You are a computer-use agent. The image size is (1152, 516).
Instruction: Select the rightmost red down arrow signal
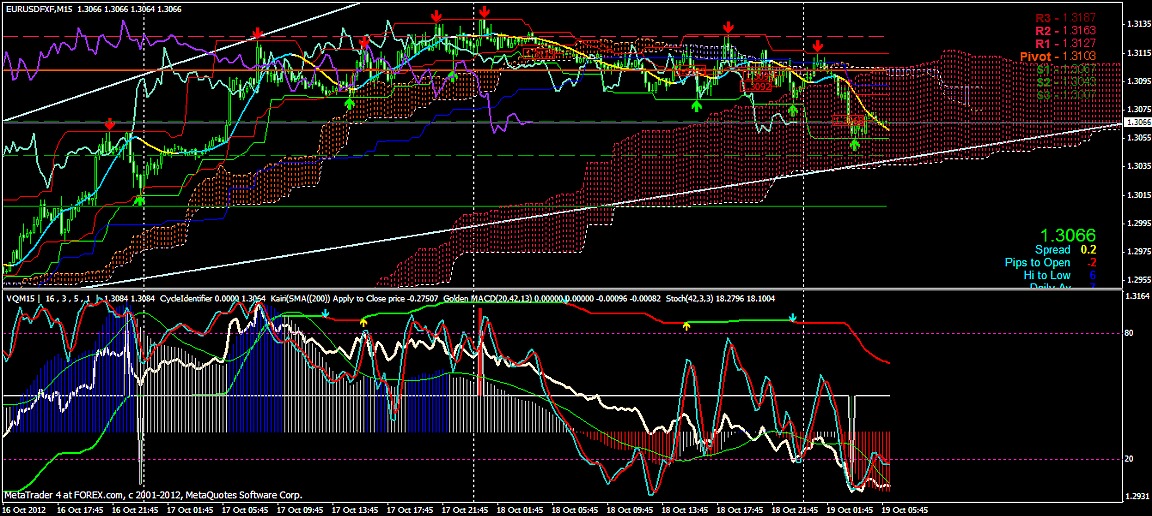818,46
